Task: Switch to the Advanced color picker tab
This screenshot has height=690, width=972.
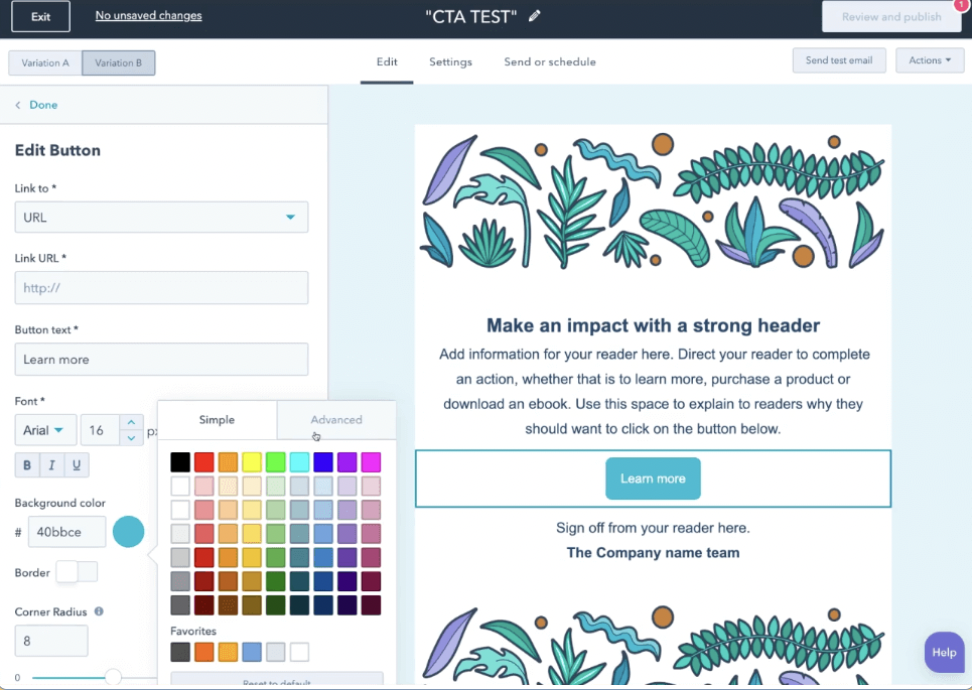Action: pos(336,420)
